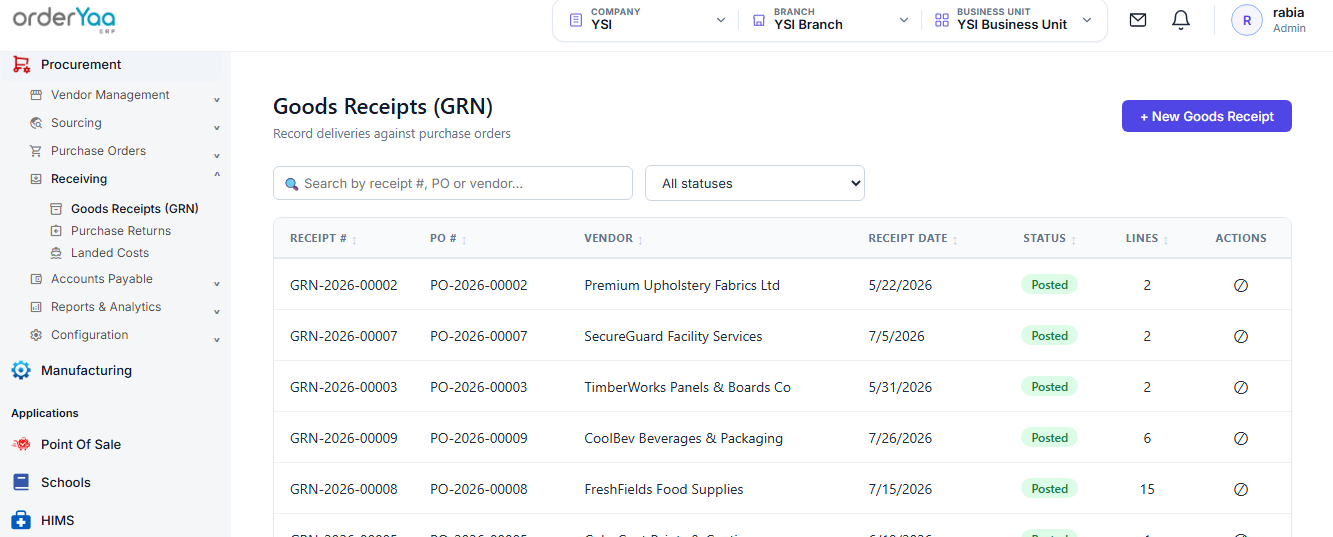Click the action icon for GRN-2026-00003
The image size is (1333, 537).
(x=1241, y=387)
